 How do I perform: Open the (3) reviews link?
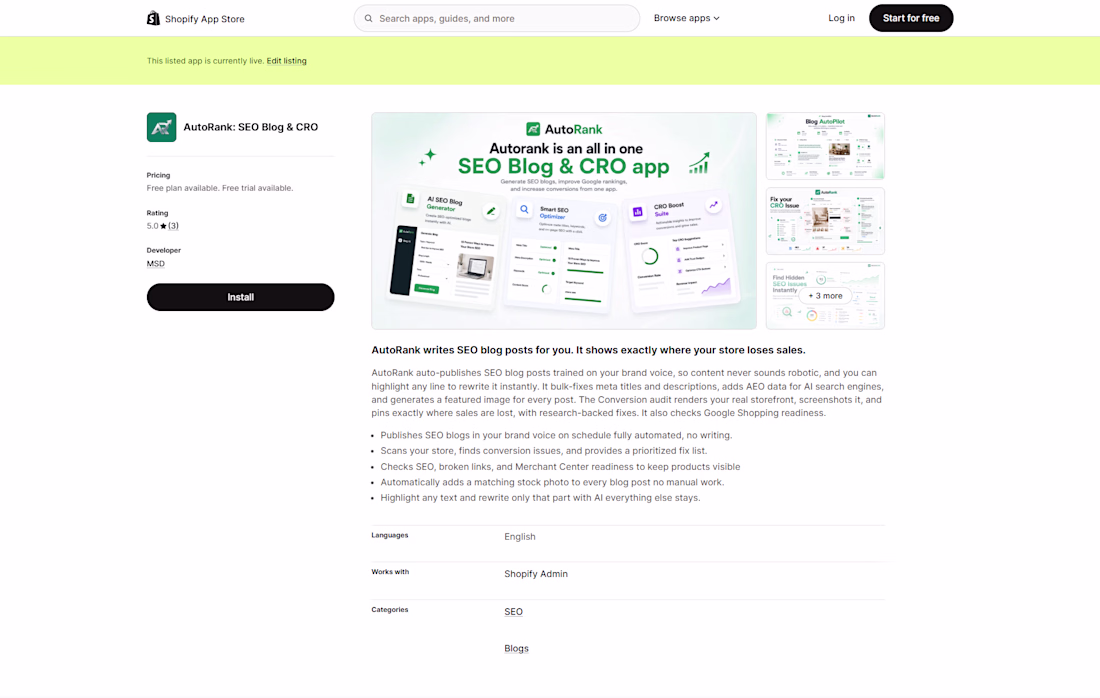(x=173, y=226)
